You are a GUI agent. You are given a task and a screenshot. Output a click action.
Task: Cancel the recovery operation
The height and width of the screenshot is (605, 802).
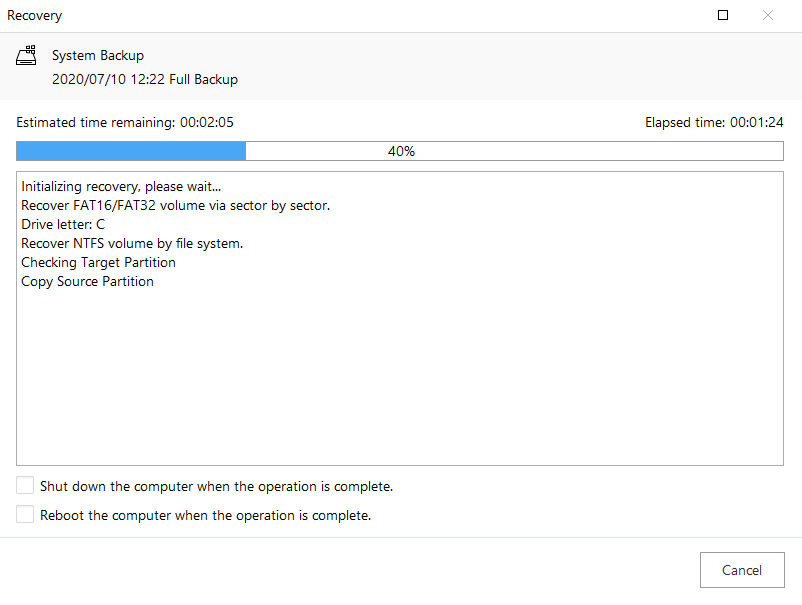pos(741,570)
